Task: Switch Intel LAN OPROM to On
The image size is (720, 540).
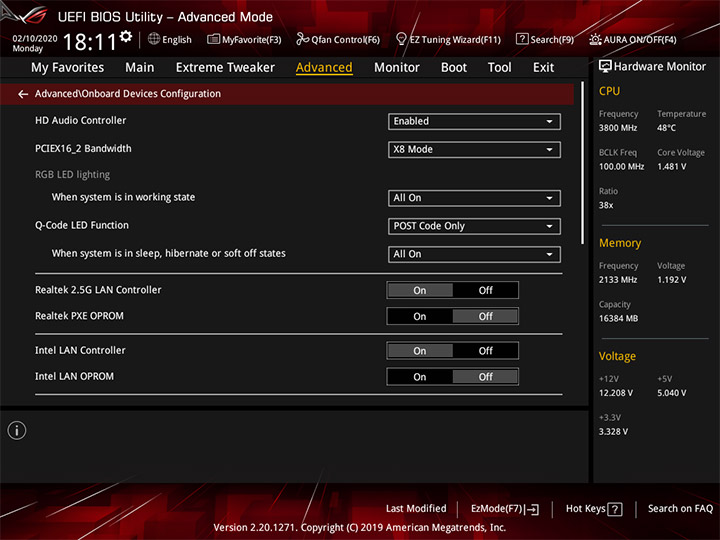Action: click(x=420, y=377)
